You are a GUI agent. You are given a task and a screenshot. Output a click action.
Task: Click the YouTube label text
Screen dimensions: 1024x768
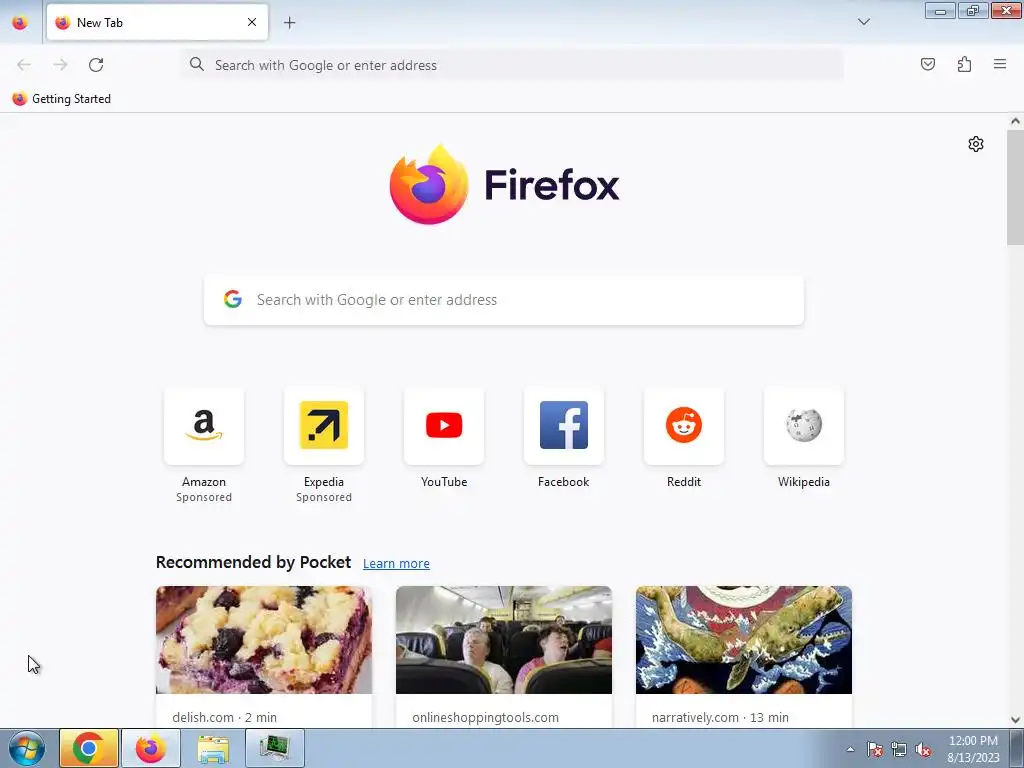[444, 482]
